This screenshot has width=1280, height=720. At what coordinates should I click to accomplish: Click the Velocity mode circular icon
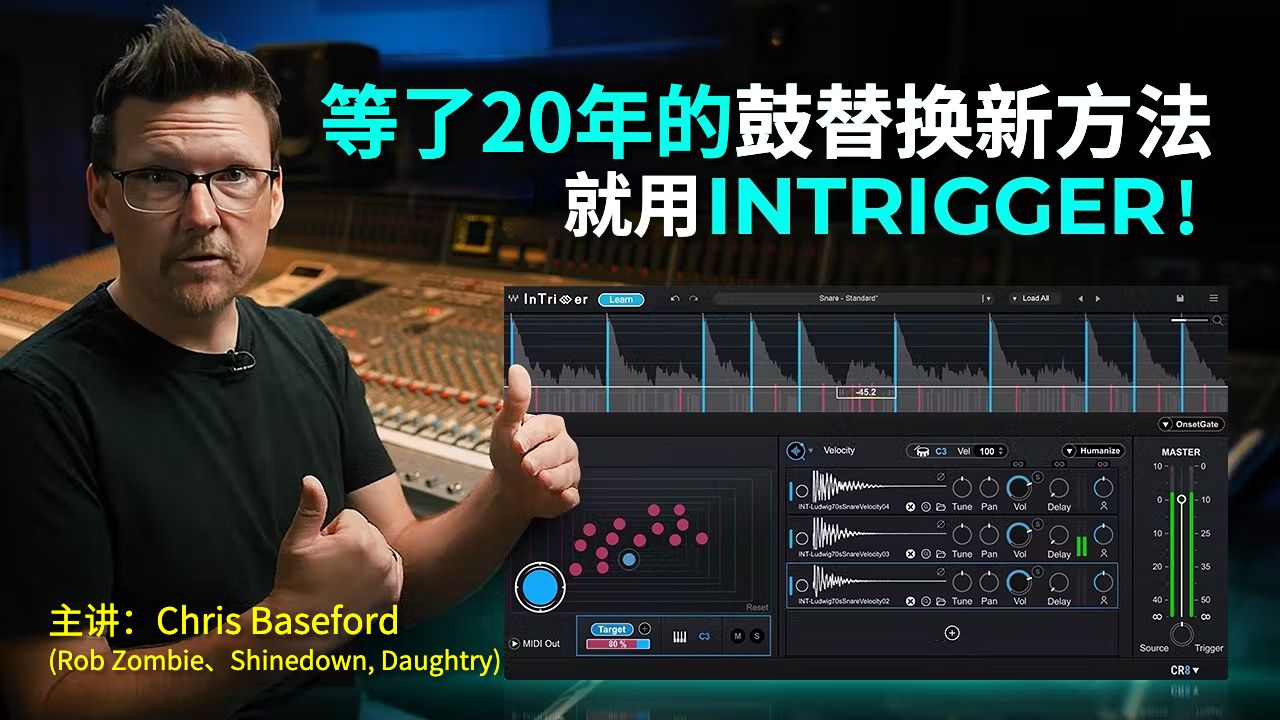796,450
